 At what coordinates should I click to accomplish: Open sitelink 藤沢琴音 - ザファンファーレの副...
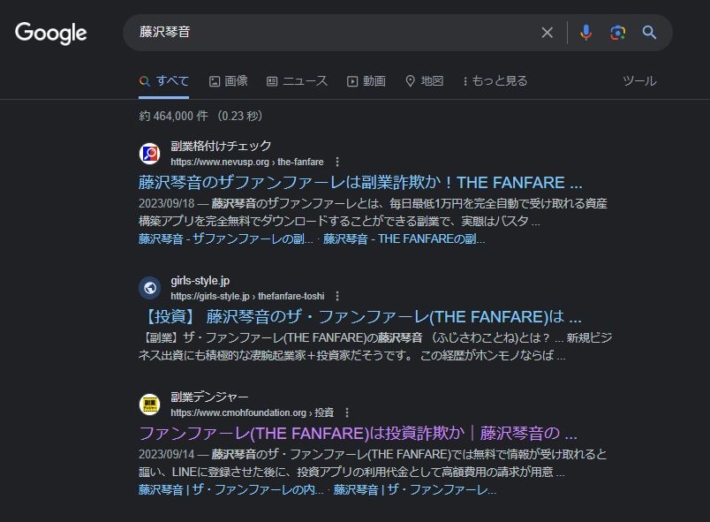pyautogui.click(x=225, y=239)
